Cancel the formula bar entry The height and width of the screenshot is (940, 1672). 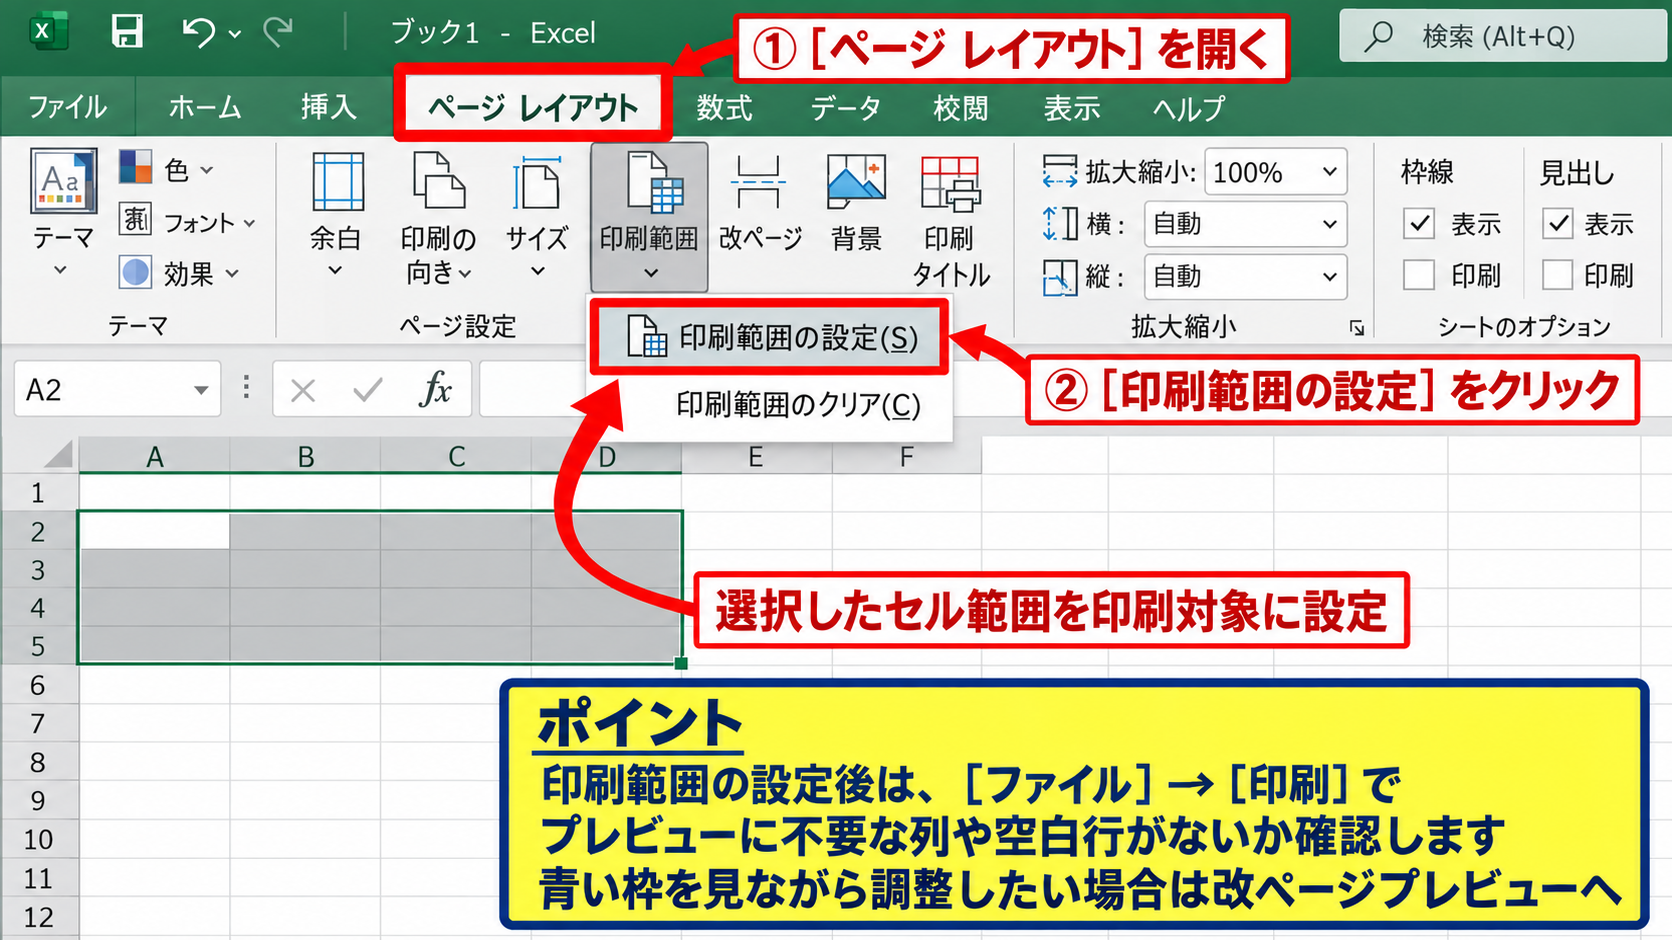click(303, 390)
